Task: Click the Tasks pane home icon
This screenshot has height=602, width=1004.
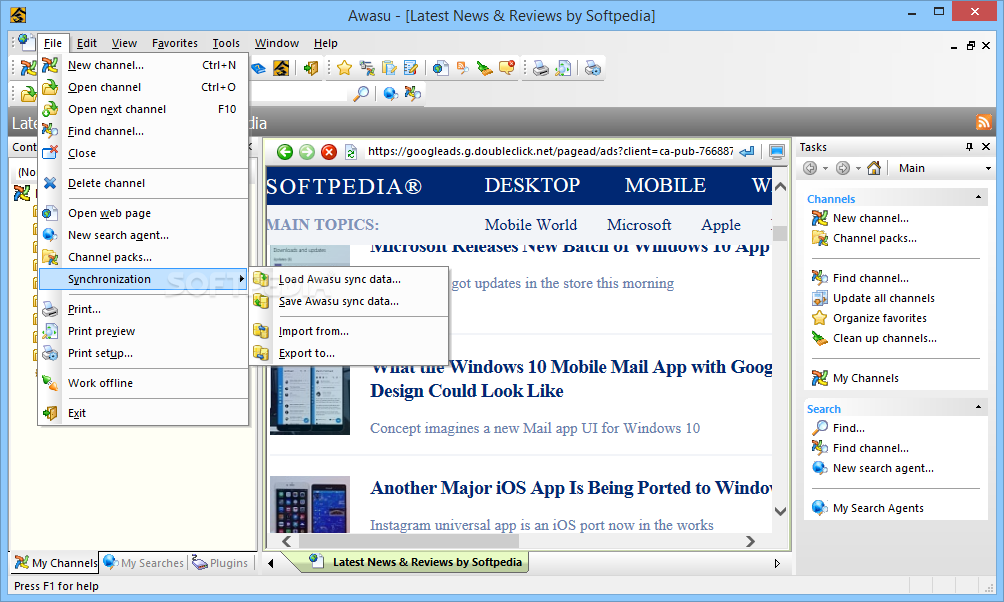Action: tap(874, 168)
